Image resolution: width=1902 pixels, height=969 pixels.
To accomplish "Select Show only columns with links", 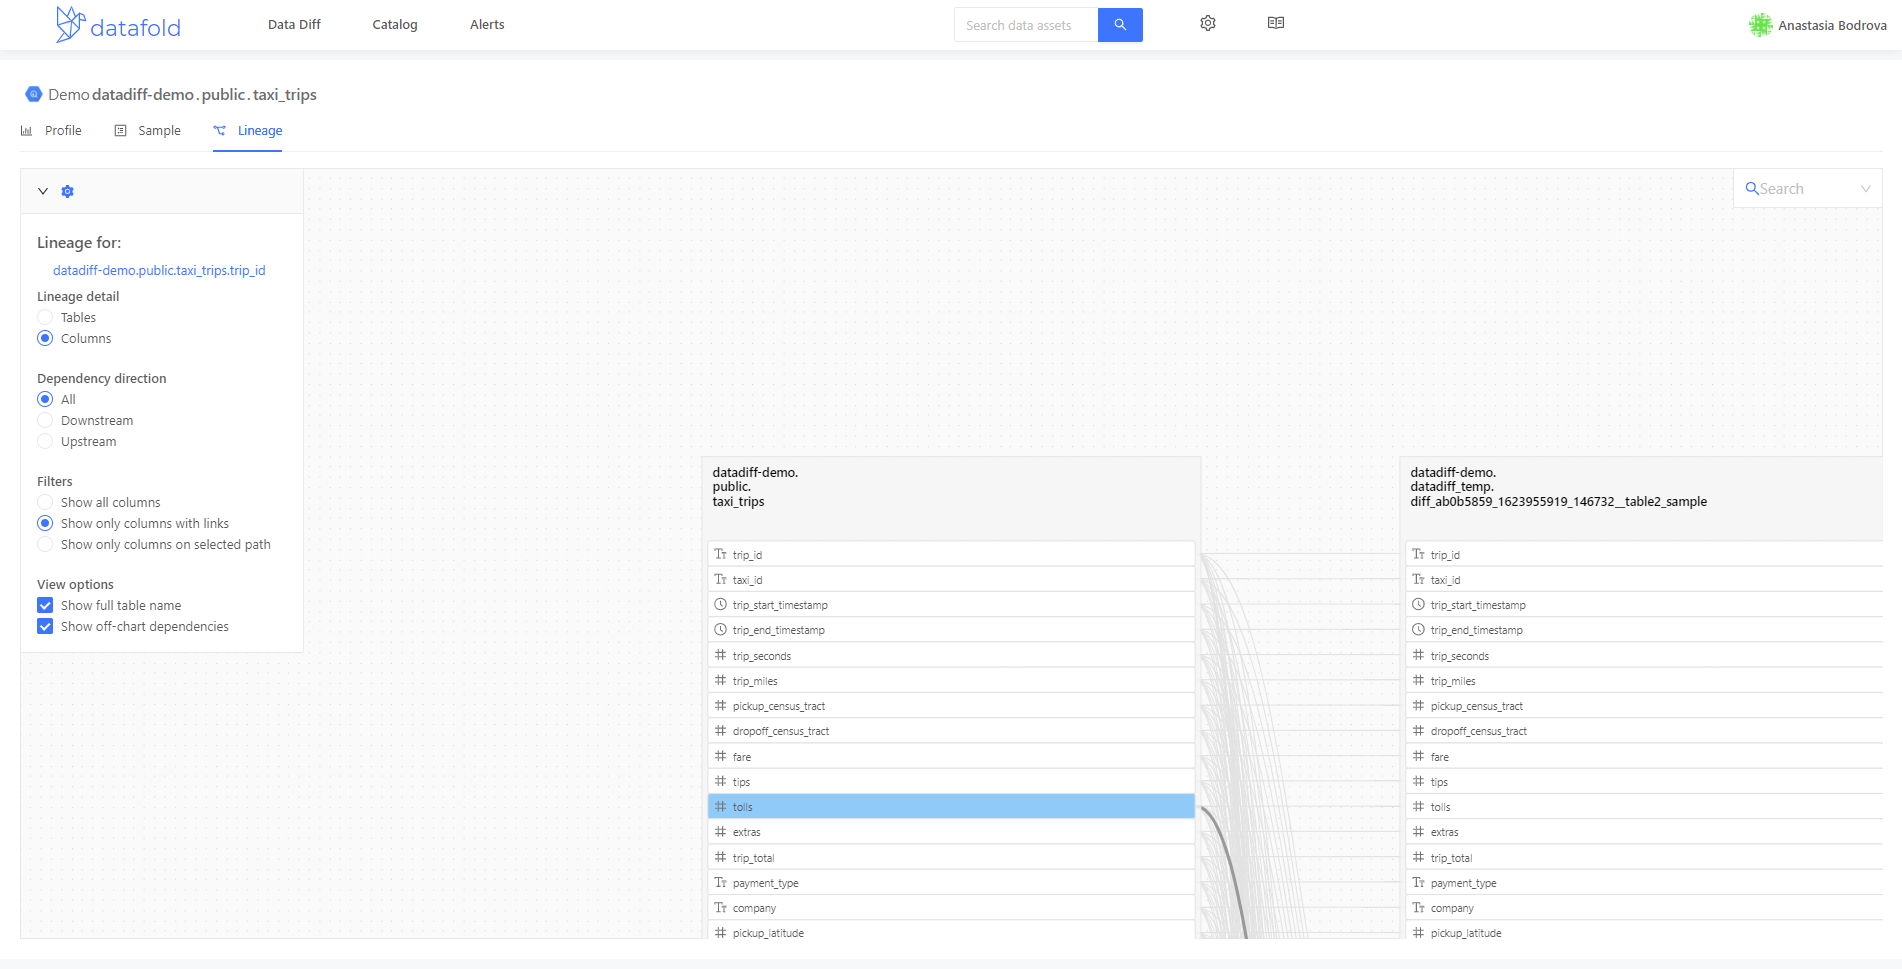I will [45, 523].
